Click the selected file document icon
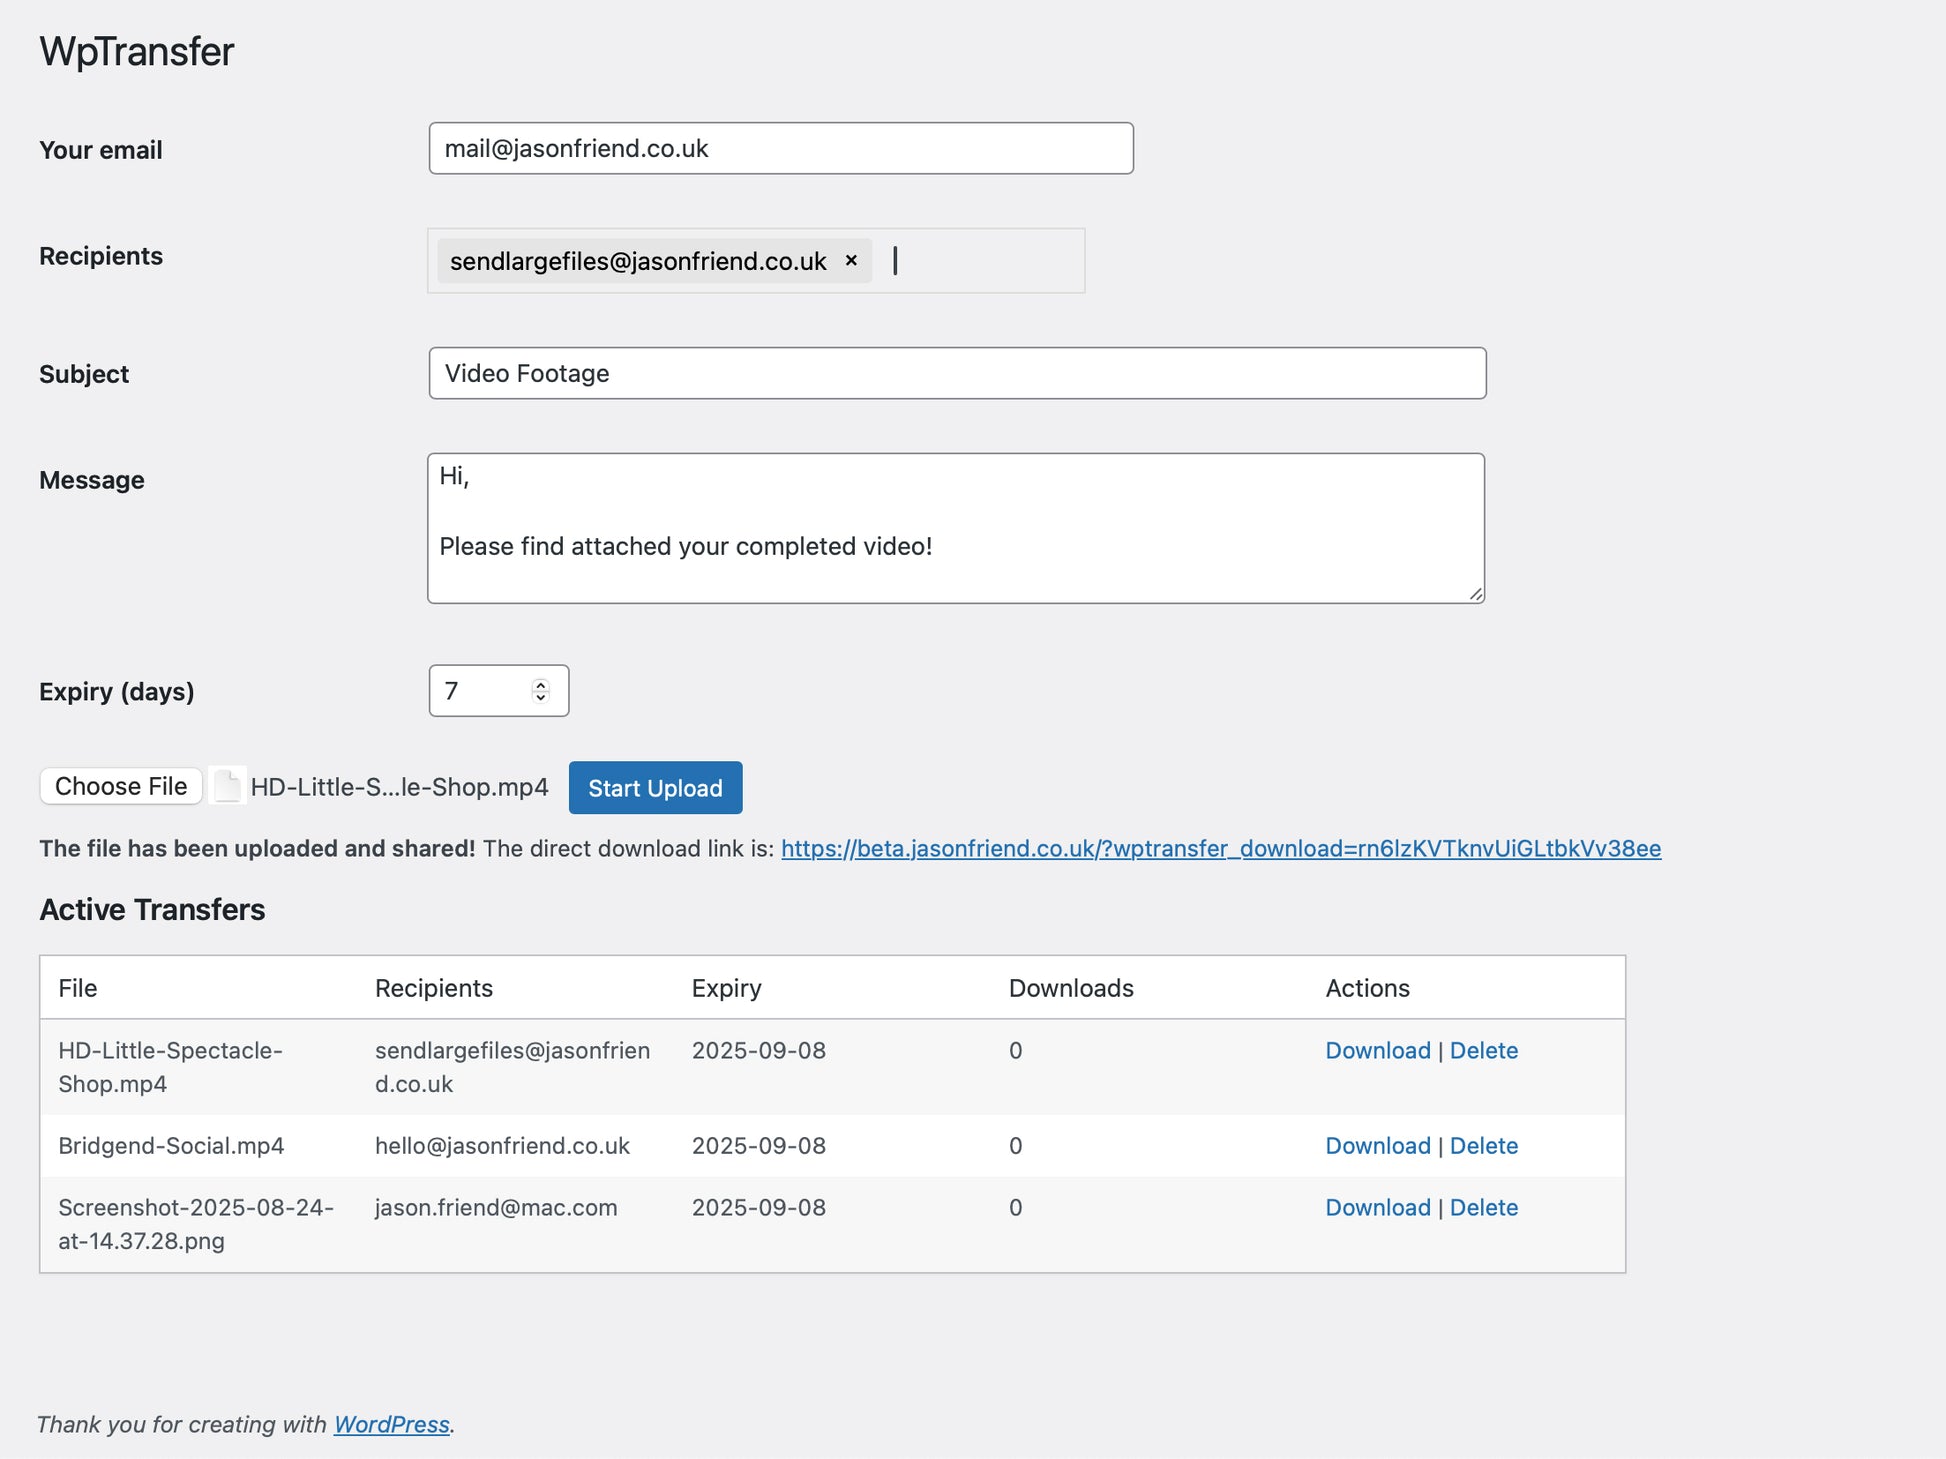This screenshot has height=1459, width=1946. 228,786
